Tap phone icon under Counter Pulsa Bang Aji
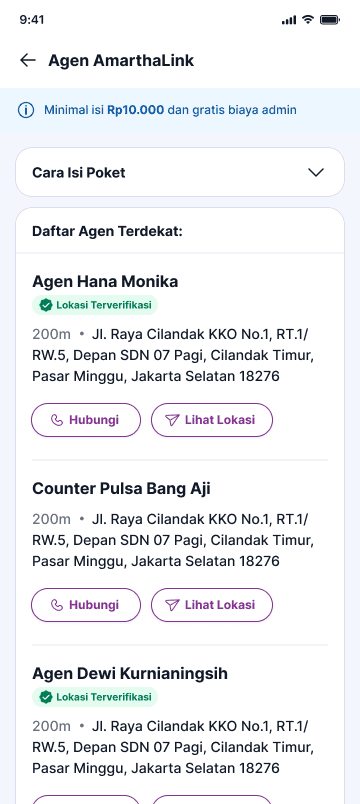Image resolution: width=360 pixels, height=804 pixels. click(x=57, y=605)
